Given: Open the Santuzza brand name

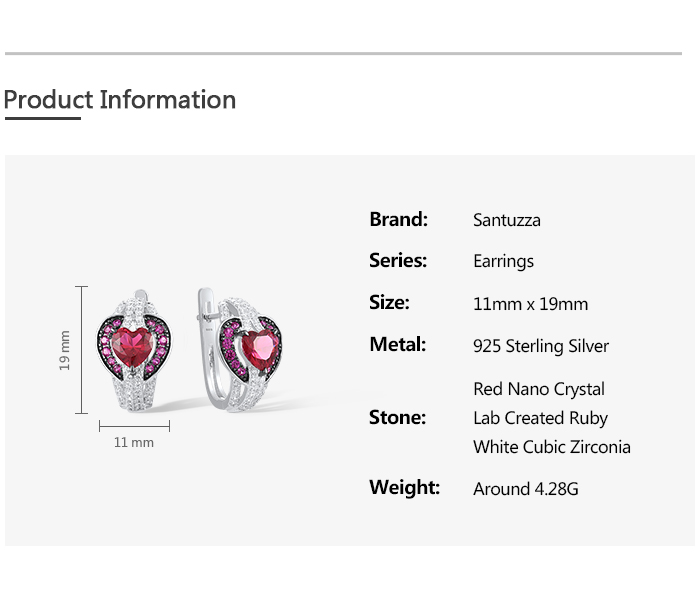Looking at the screenshot, I should (x=507, y=220).
